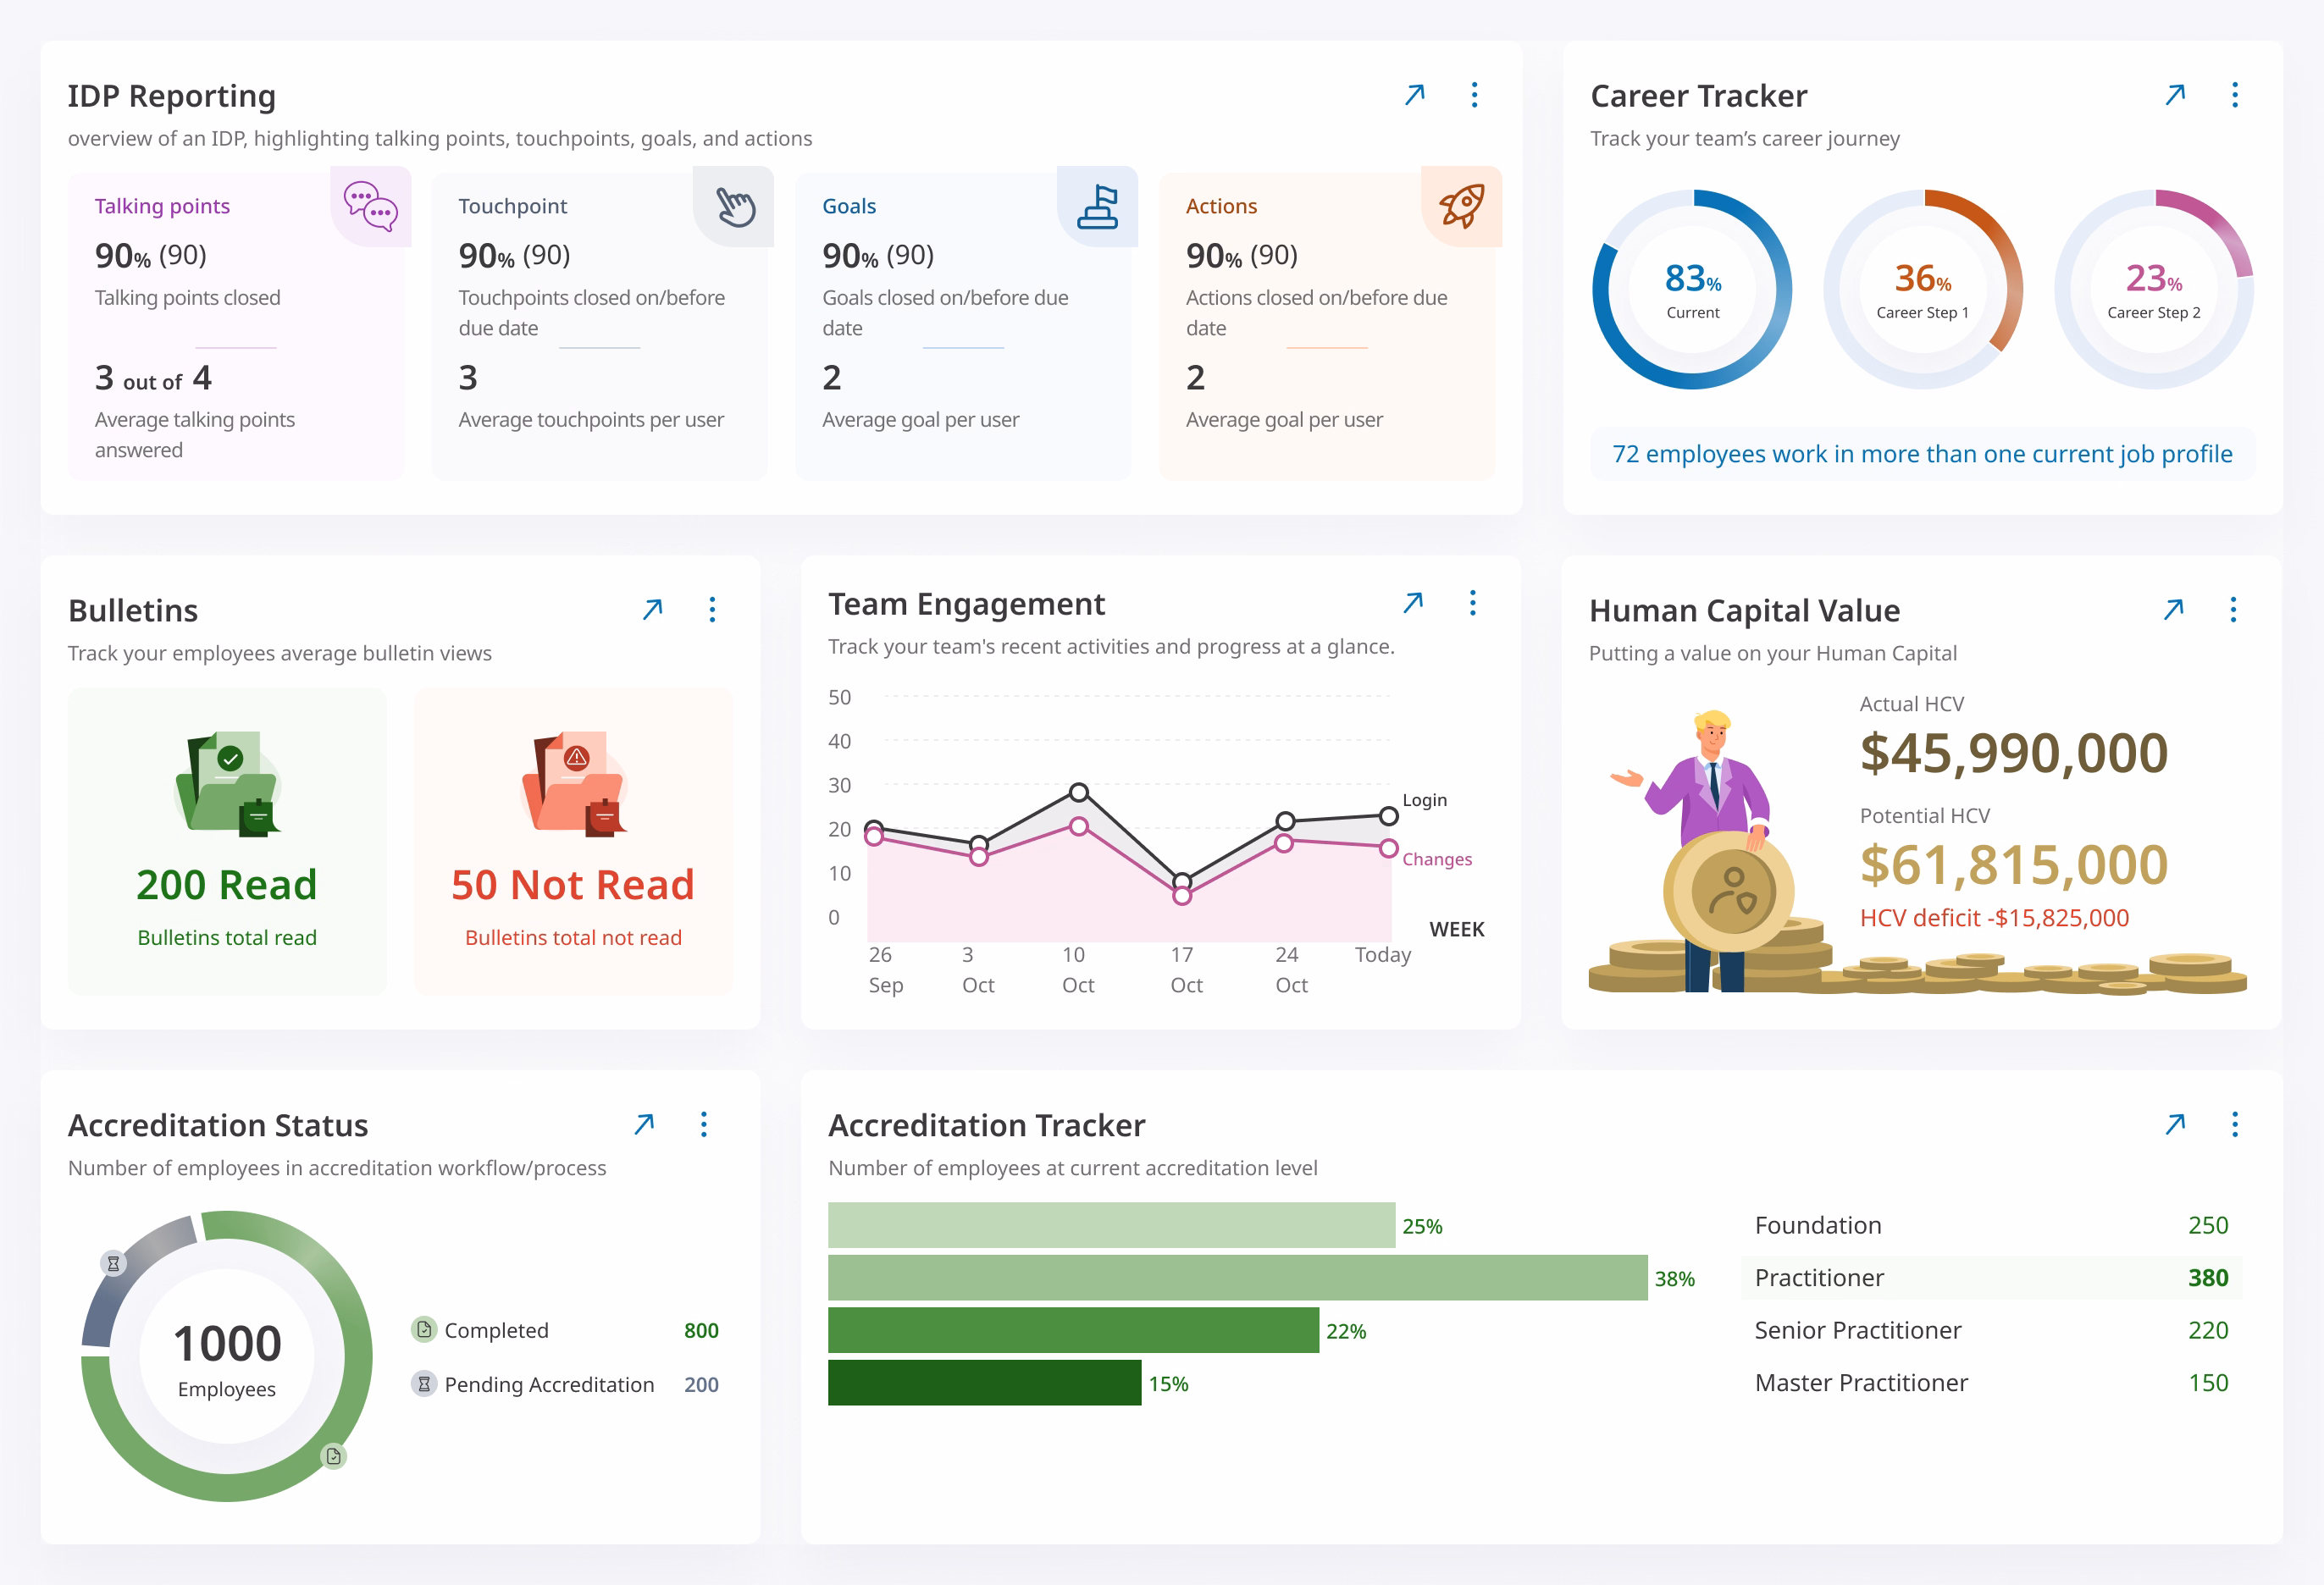
Task: Click the 23% Career Step 2 ring
Action: (x=2154, y=289)
